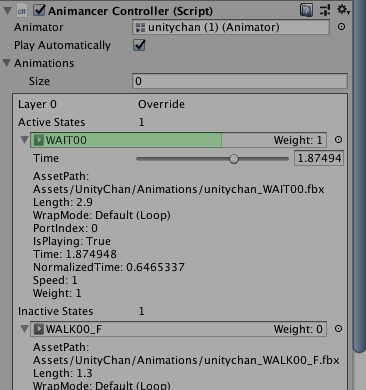Select the WALK00_F state bar
The image size is (366, 390).
(178, 329)
